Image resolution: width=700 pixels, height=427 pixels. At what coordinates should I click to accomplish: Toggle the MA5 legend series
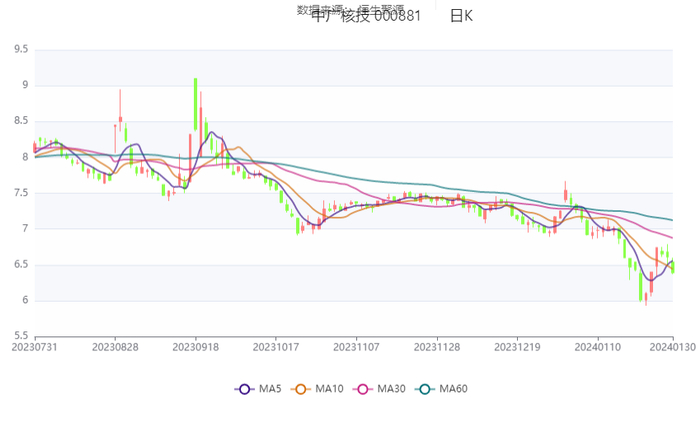click(258, 389)
